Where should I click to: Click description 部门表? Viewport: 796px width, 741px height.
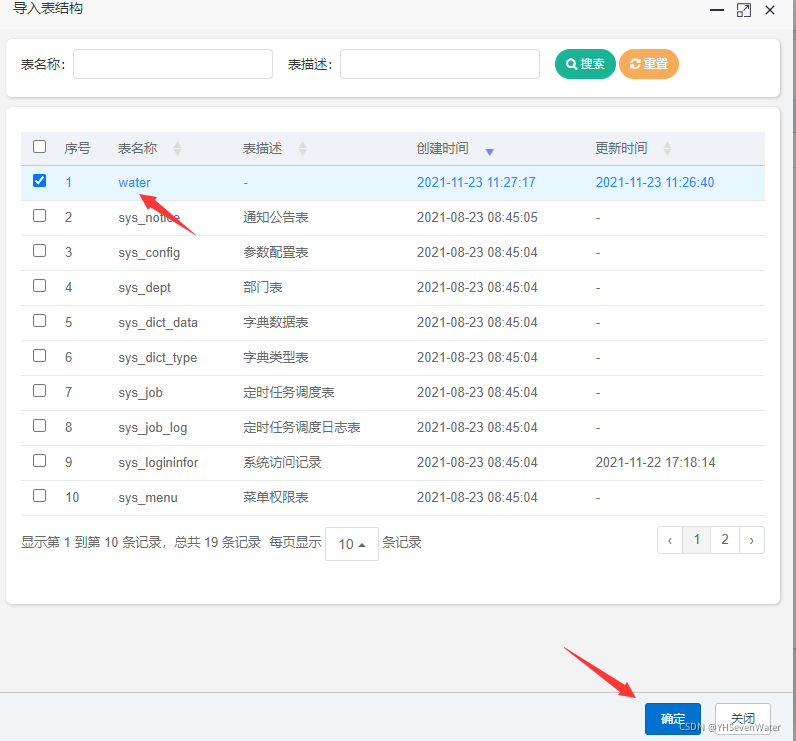coord(262,288)
